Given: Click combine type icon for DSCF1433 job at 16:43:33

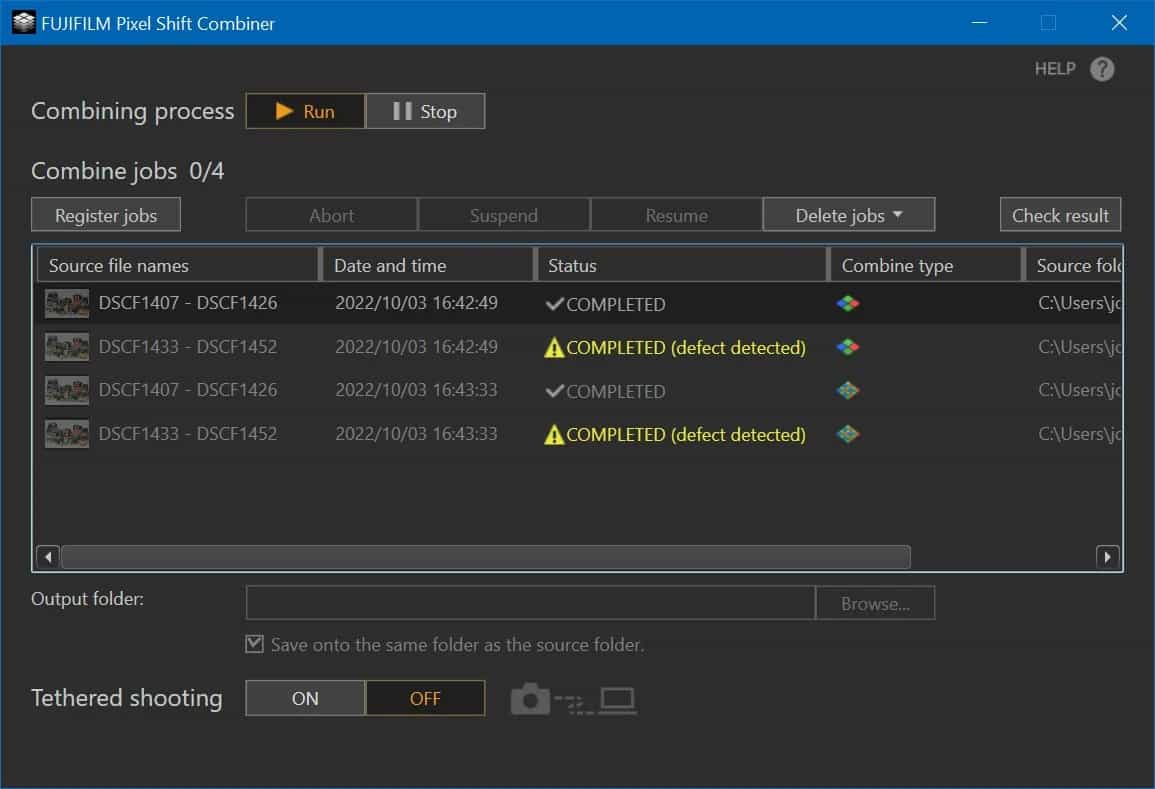Looking at the screenshot, I should (848, 434).
